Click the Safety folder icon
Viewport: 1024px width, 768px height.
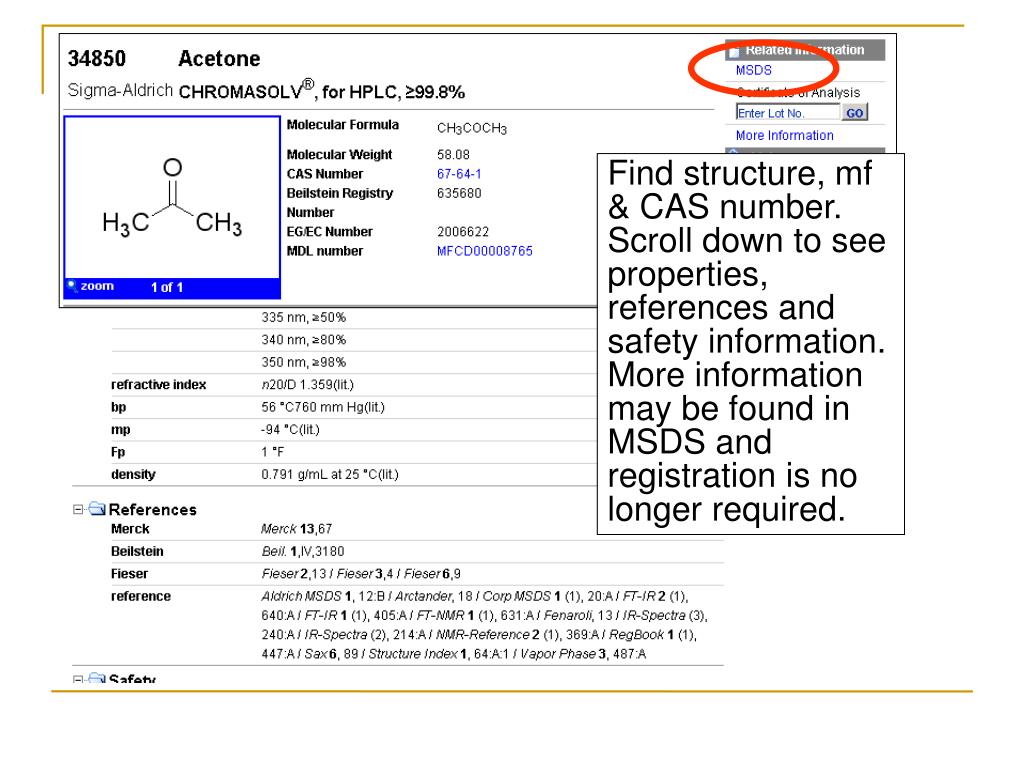tap(97, 678)
